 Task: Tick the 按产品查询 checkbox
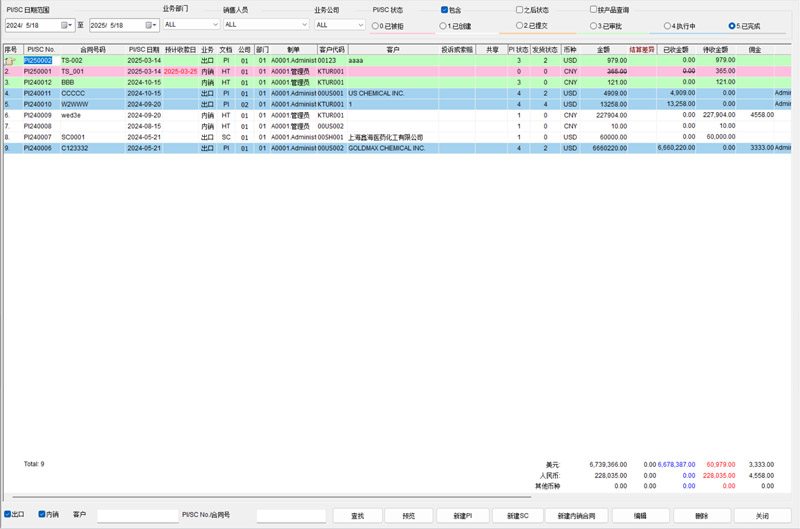point(593,10)
